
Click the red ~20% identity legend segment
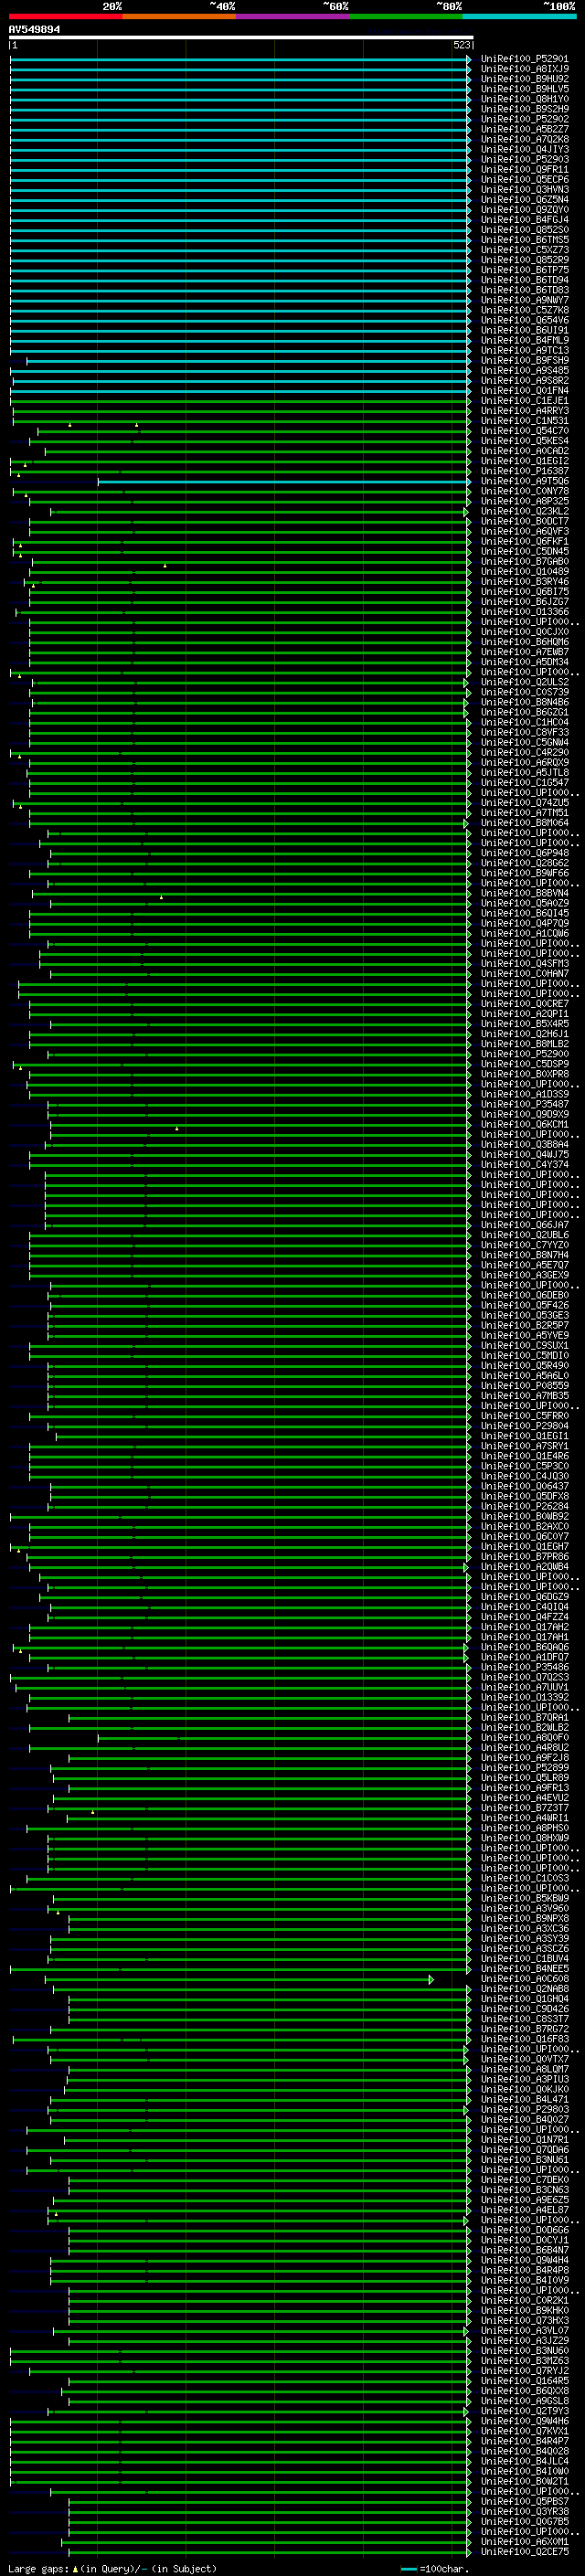(x=66, y=16)
